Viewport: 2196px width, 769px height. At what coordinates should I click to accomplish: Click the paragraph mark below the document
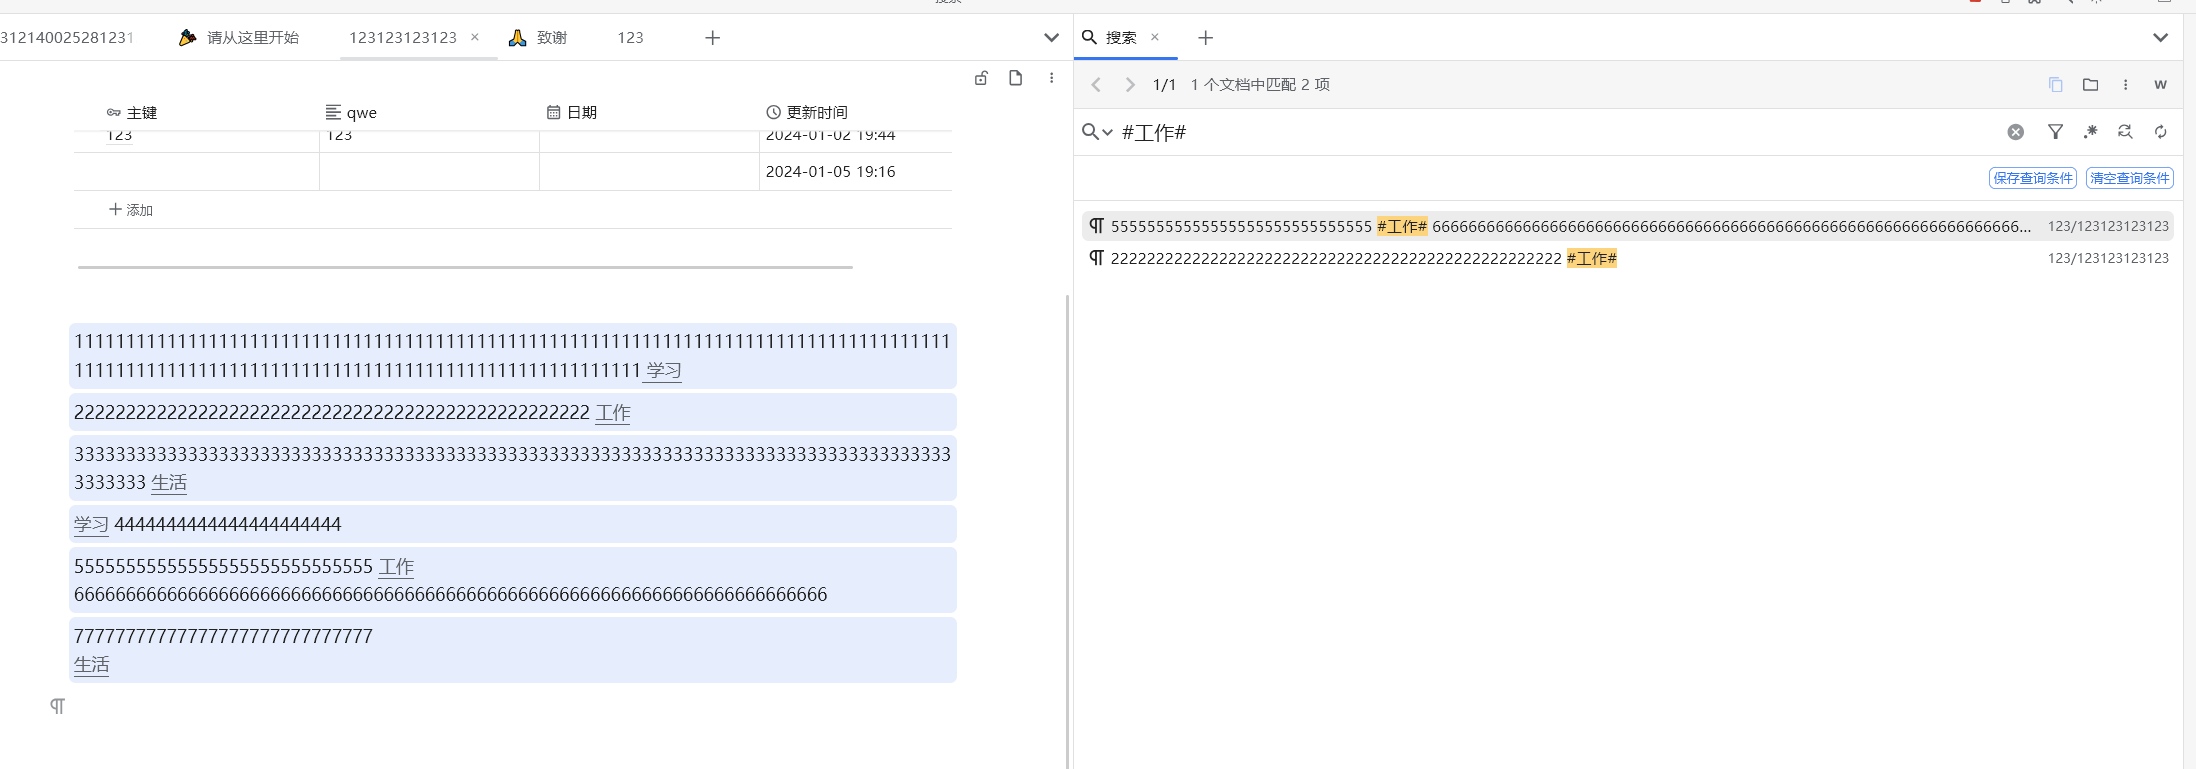coord(58,706)
